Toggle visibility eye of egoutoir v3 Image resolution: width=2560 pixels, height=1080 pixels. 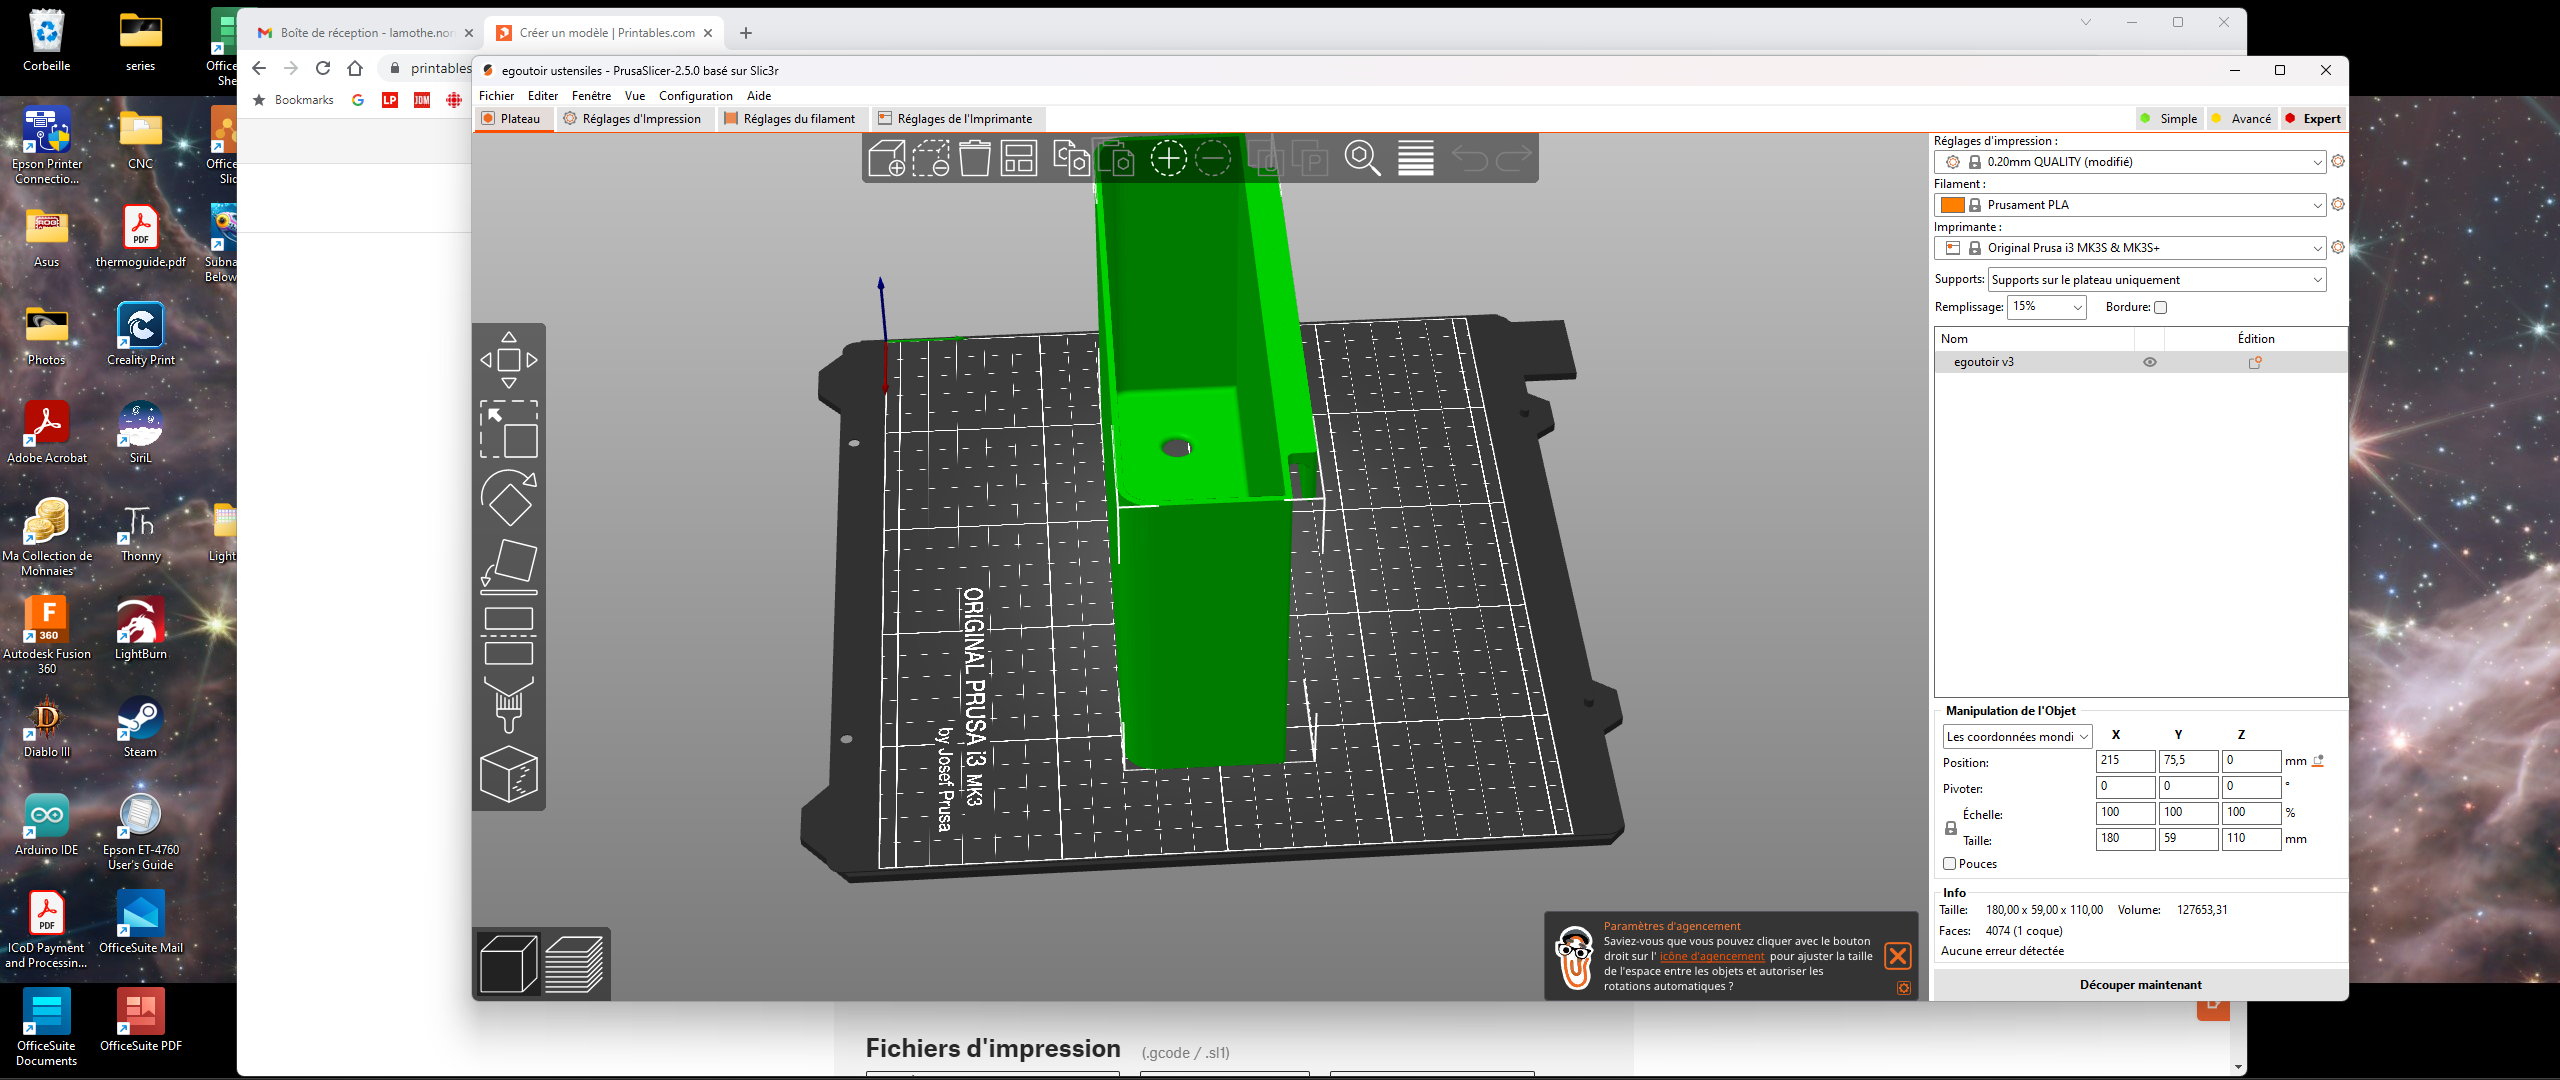[x=2150, y=362]
